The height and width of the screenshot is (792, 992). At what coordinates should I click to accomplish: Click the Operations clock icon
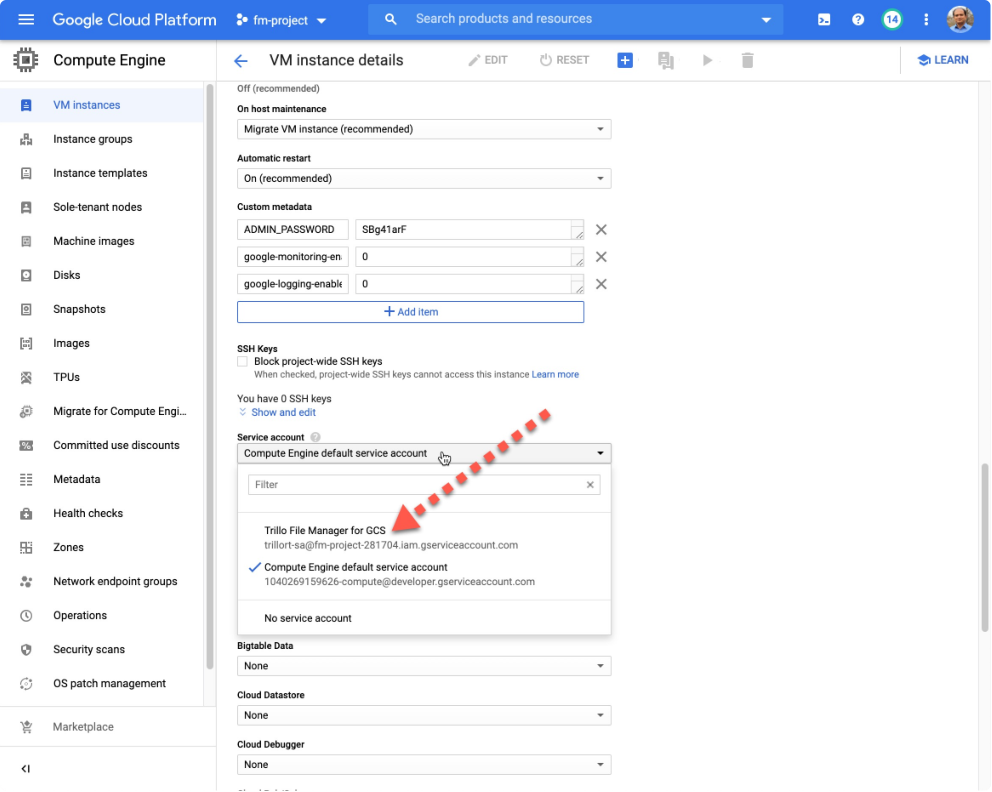coord(26,616)
